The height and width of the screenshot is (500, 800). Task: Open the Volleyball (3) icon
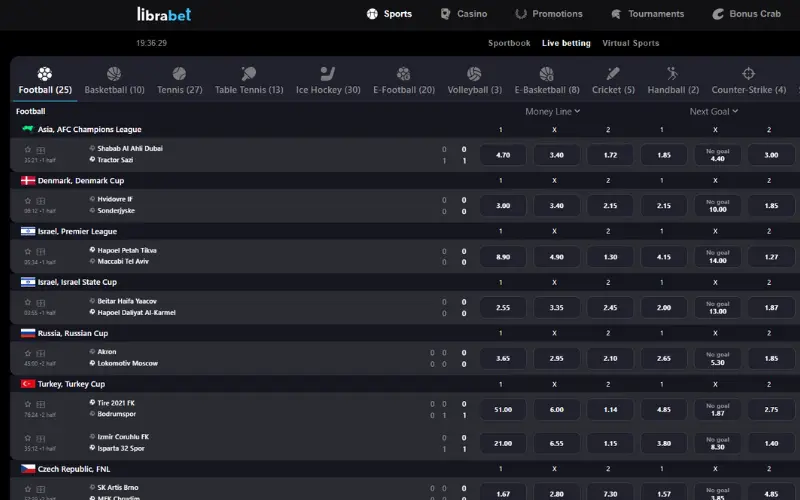pyautogui.click(x=474, y=74)
